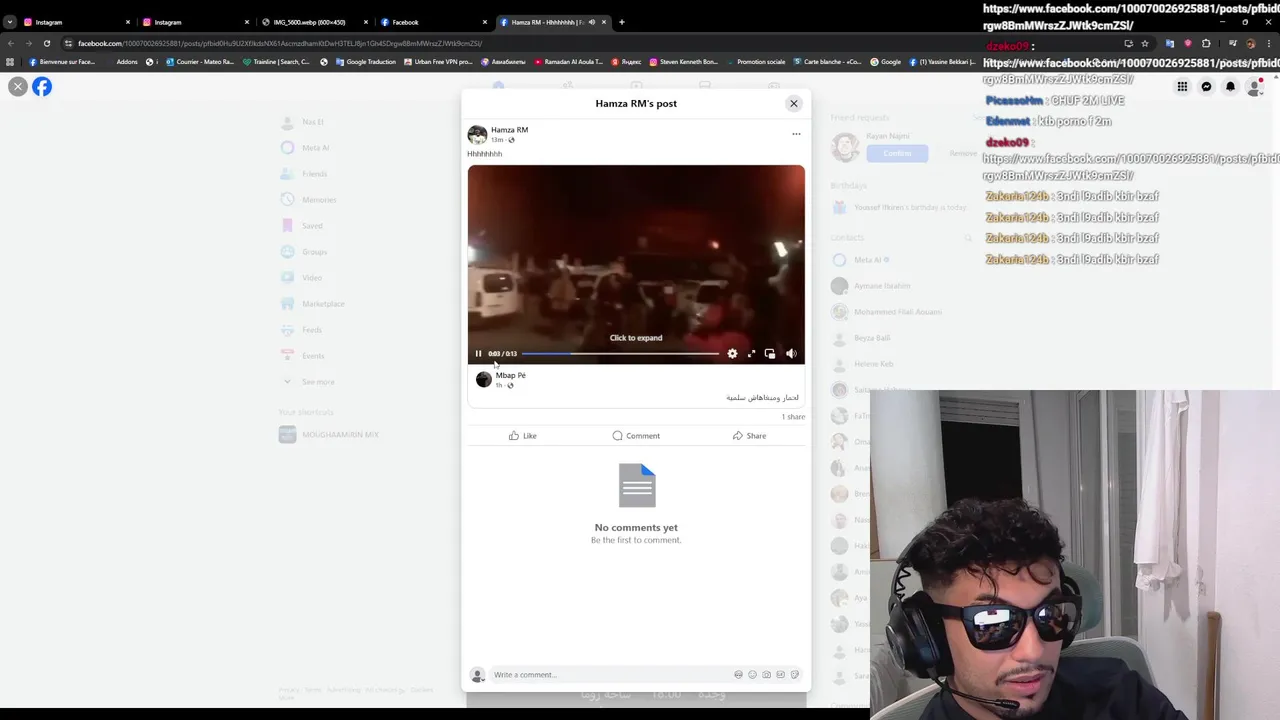The image size is (1280, 720).
Task: Expand video to fullscreen
Action: (751, 353)
